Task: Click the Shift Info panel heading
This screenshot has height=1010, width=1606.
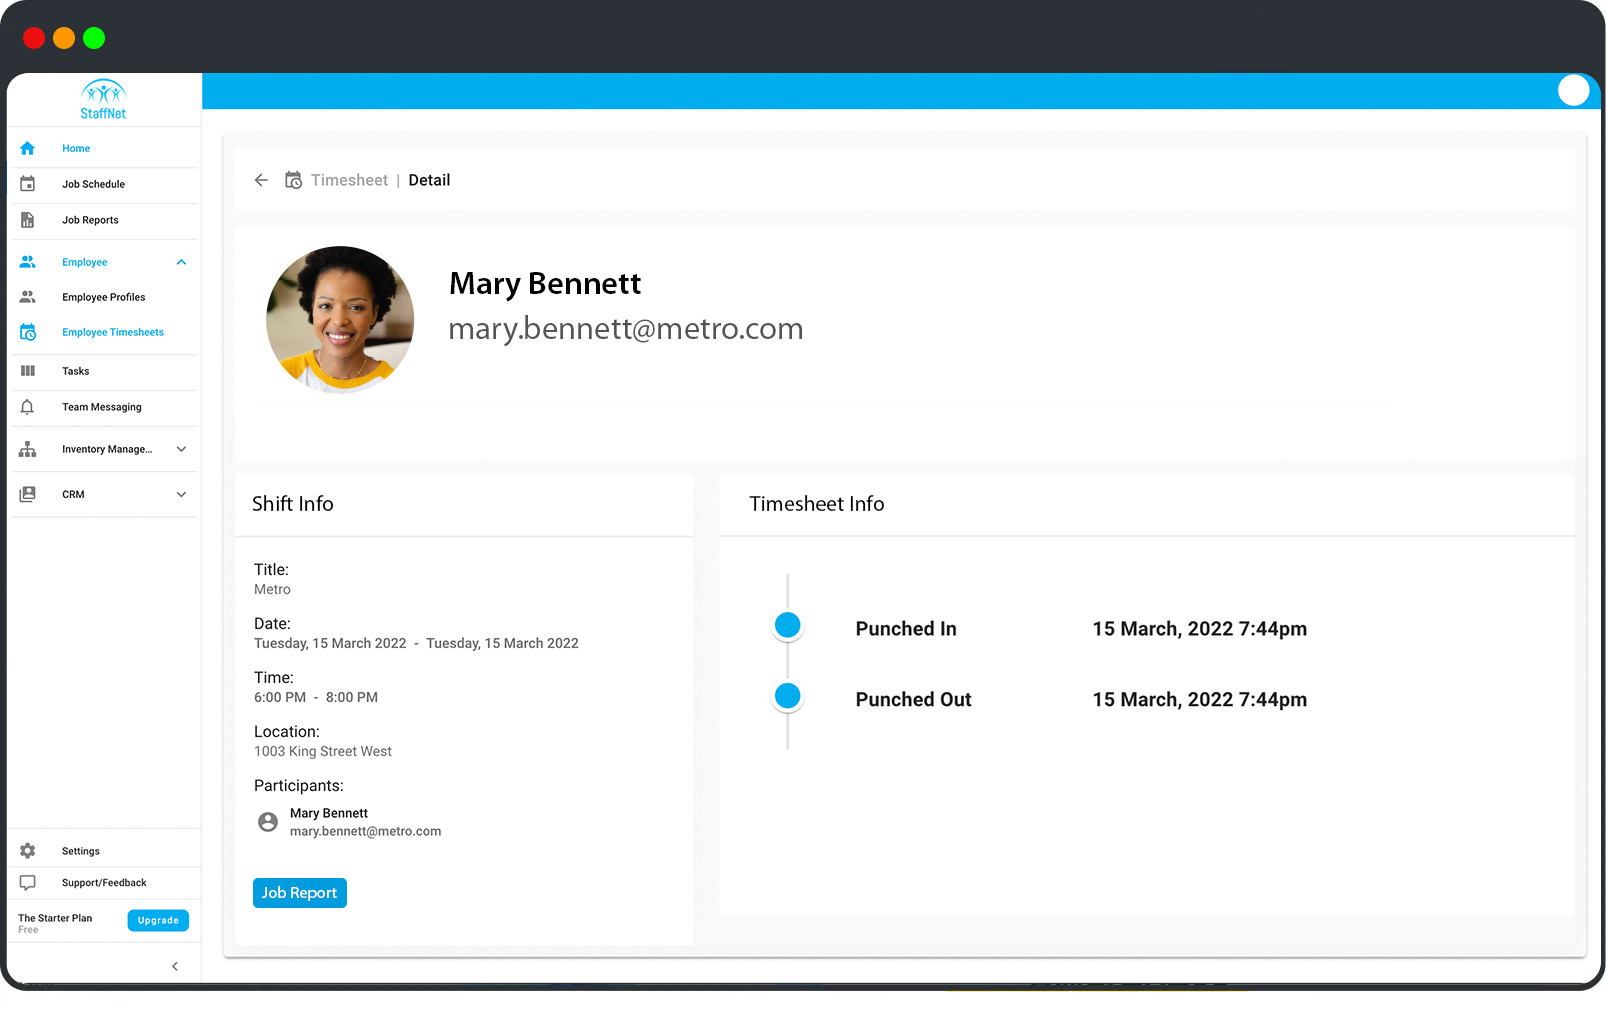Action: point(293,504)
